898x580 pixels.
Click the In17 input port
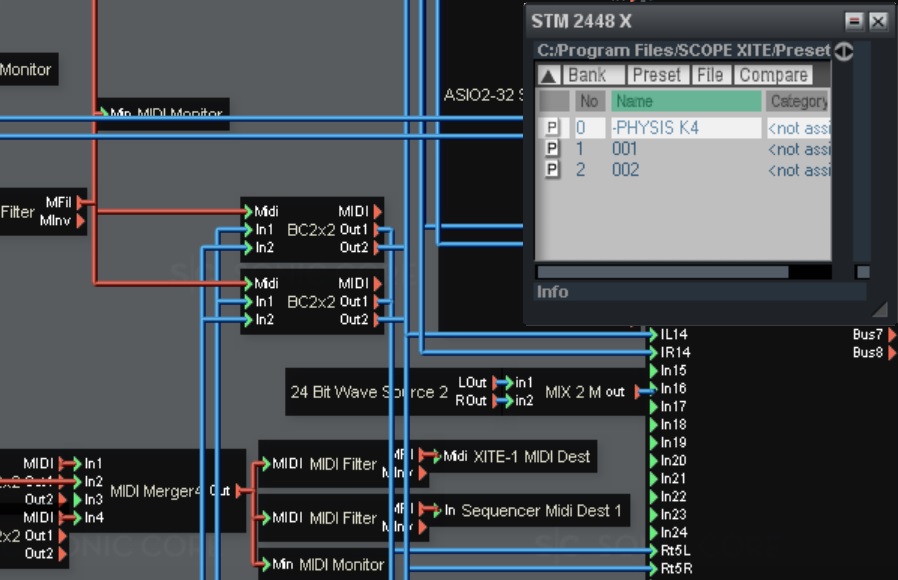(653, 407)
